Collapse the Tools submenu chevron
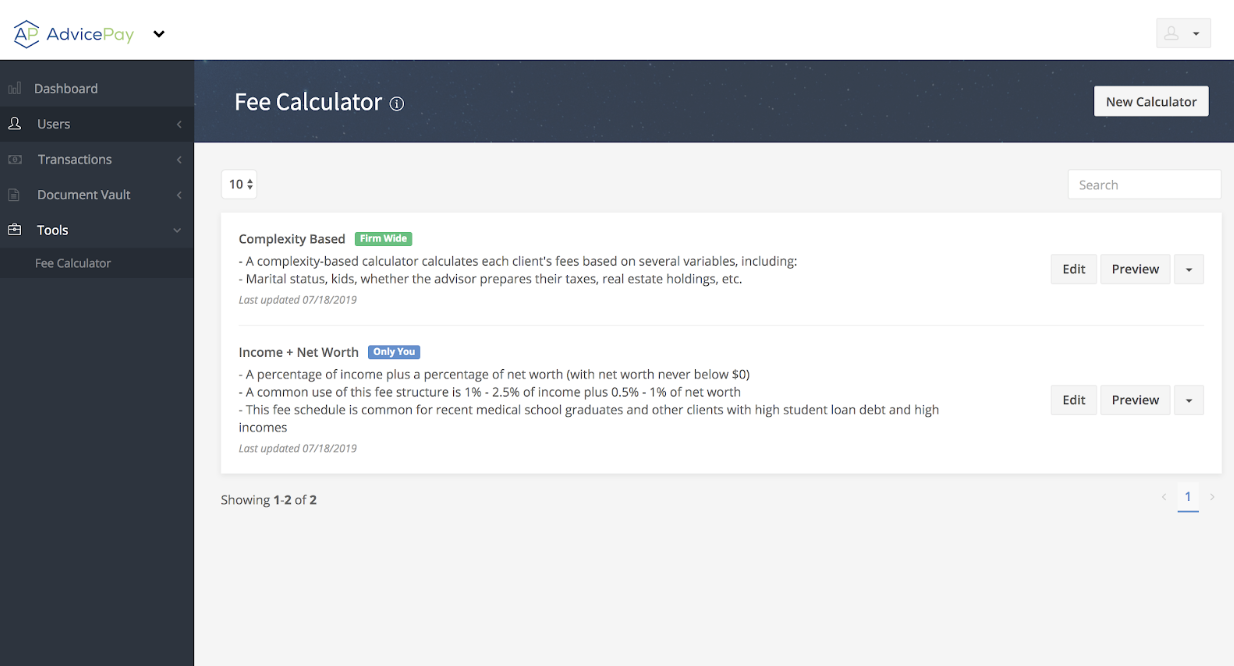 pyautogui.click(x=177, y=229)
